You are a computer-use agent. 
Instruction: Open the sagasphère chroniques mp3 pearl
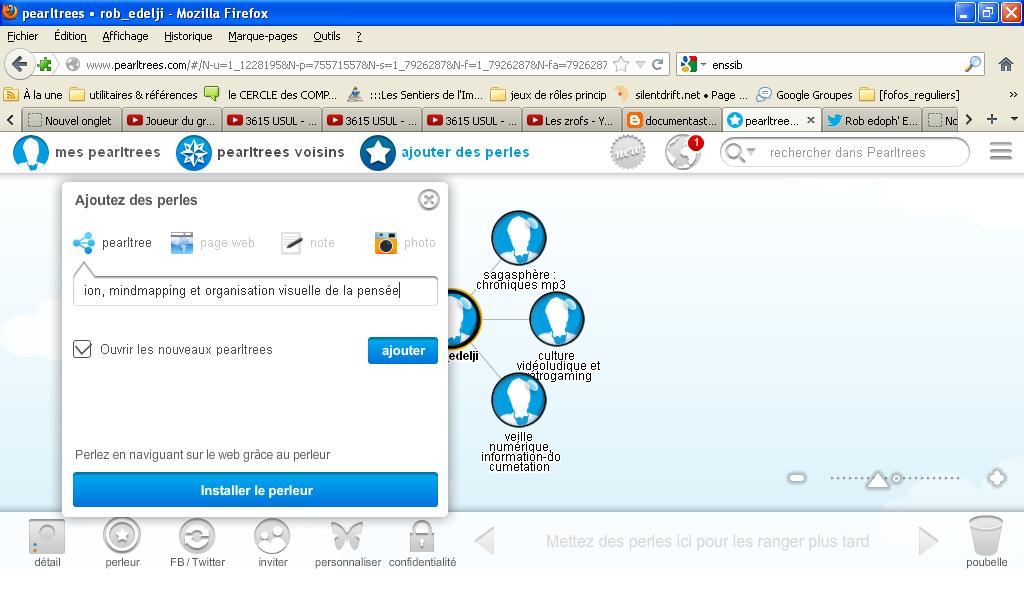pos(519,238)
